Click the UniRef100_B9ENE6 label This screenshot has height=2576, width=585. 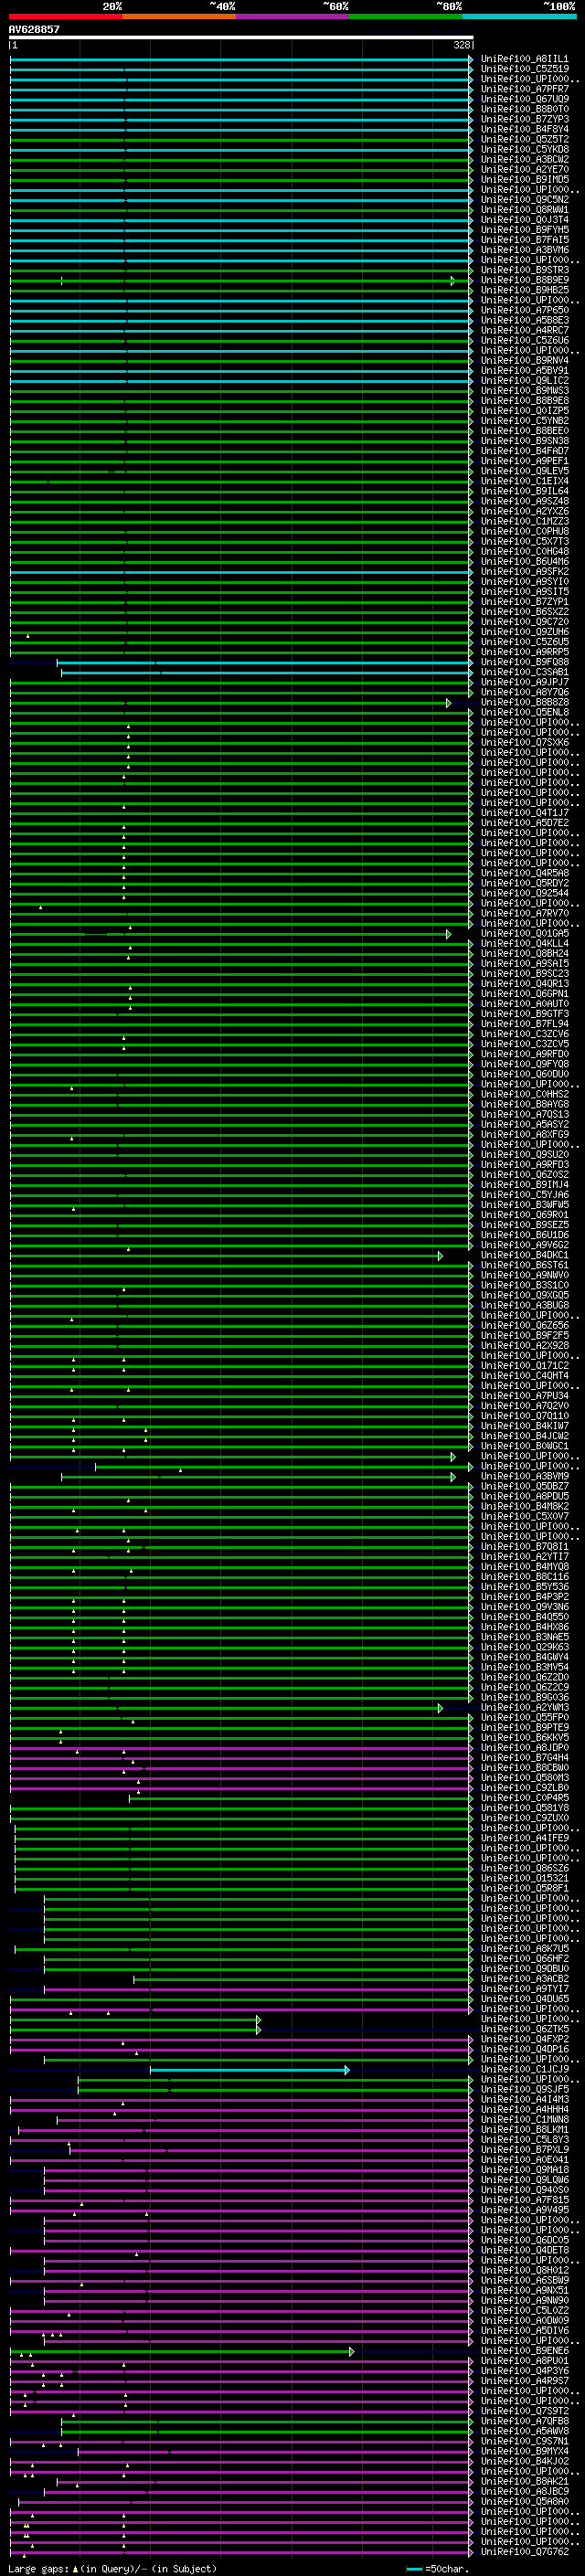(525, 2351)
